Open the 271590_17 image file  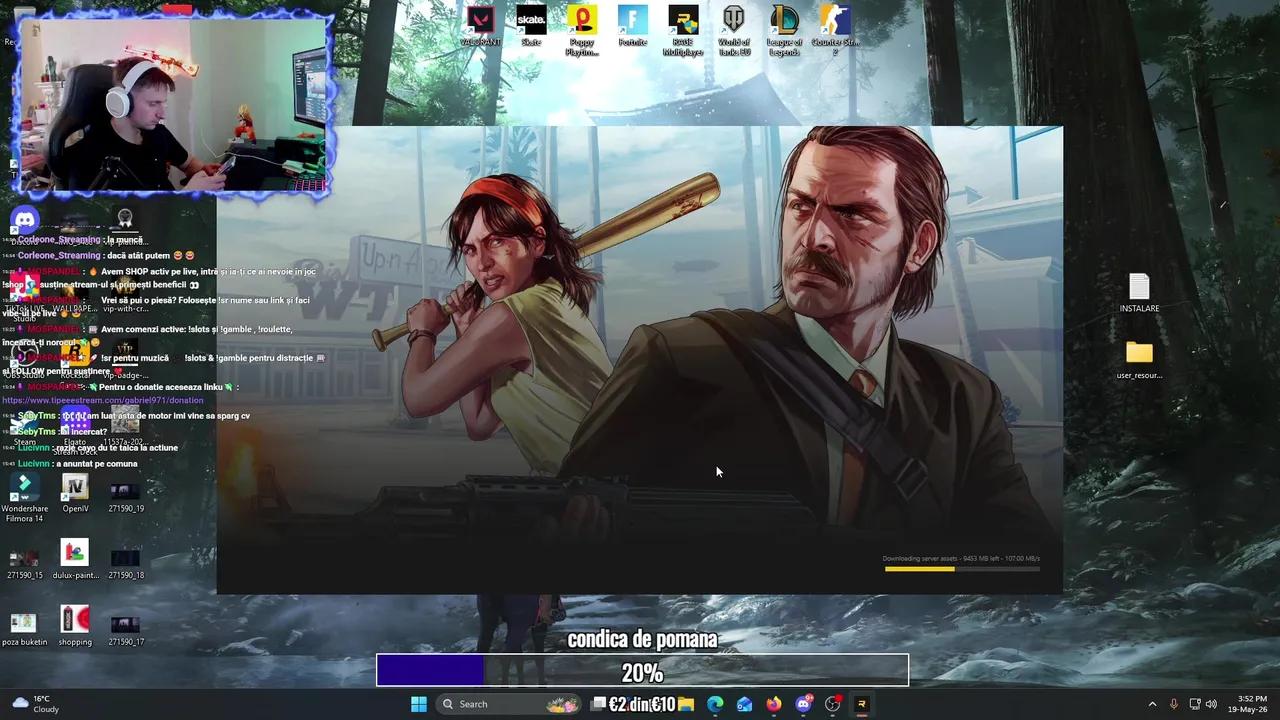click(125, 628)
